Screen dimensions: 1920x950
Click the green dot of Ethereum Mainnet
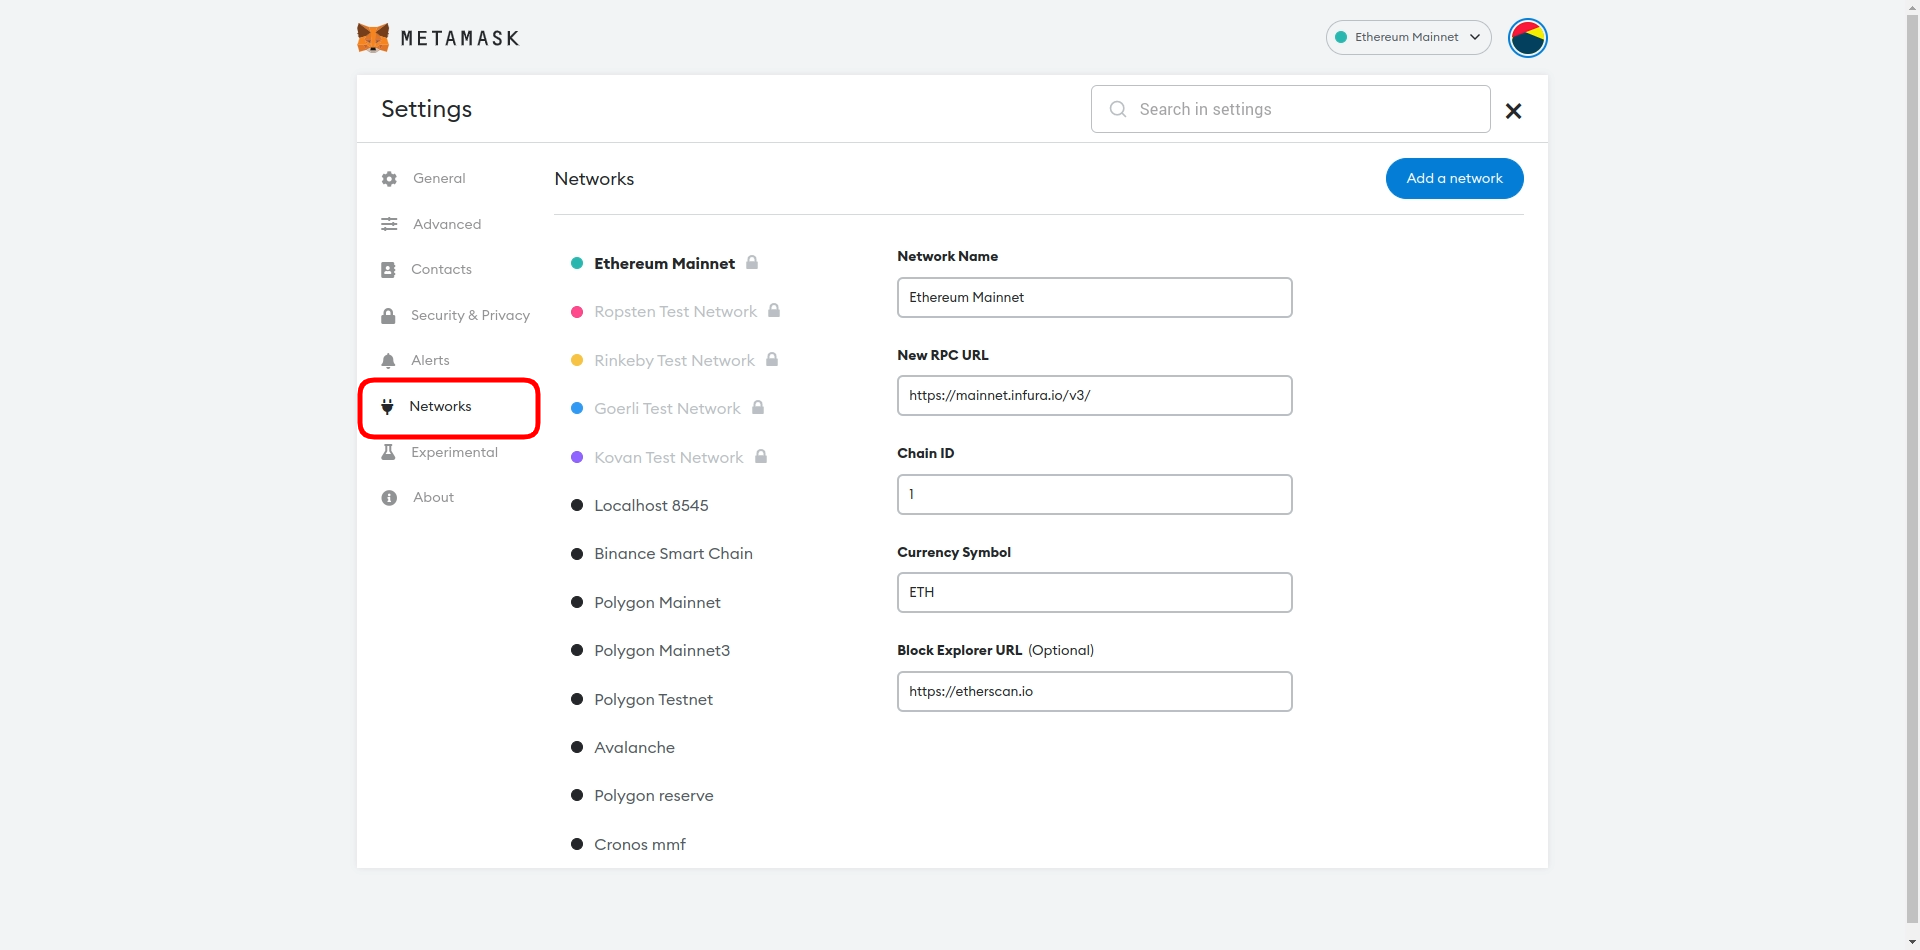(x=577, y=263)
